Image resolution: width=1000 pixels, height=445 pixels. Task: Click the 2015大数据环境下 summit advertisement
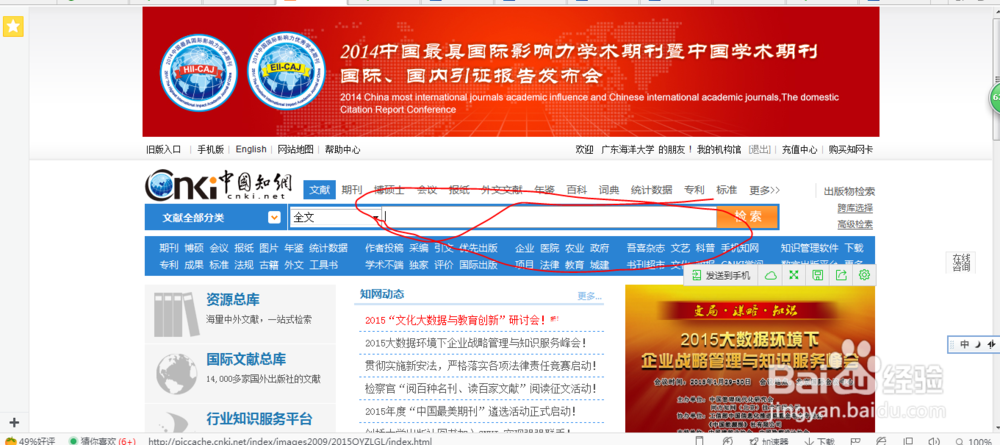coord(750,359)
